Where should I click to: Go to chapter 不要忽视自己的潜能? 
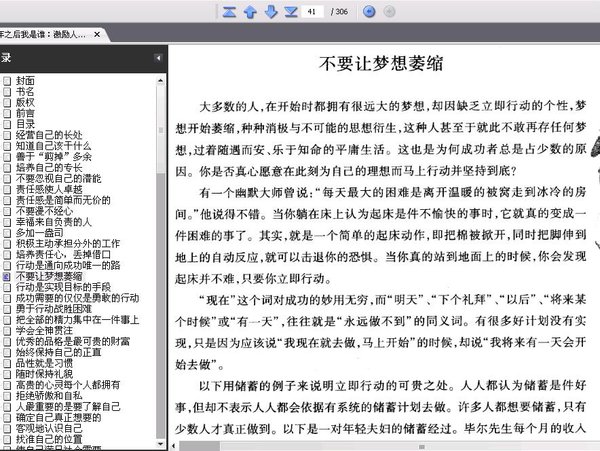tap(59, 178)
